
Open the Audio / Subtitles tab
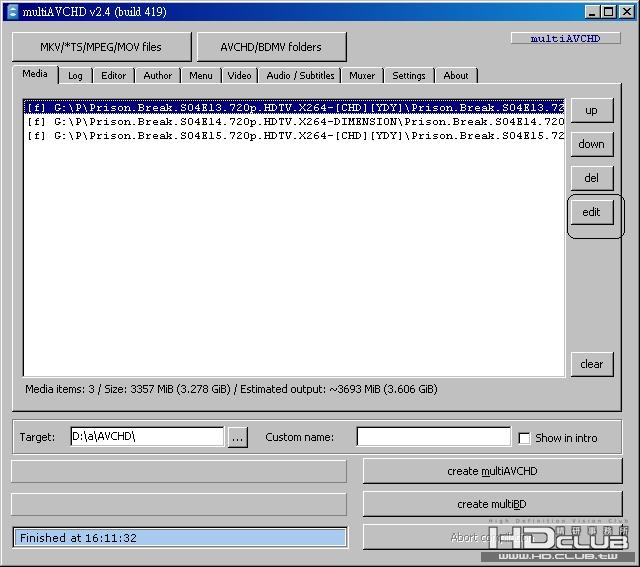[300, 76]
